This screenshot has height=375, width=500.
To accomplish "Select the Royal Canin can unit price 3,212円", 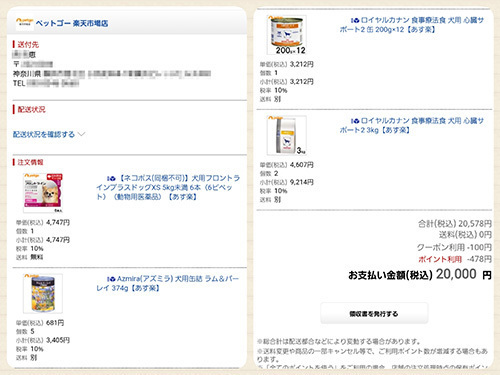I will click(302, 64).
